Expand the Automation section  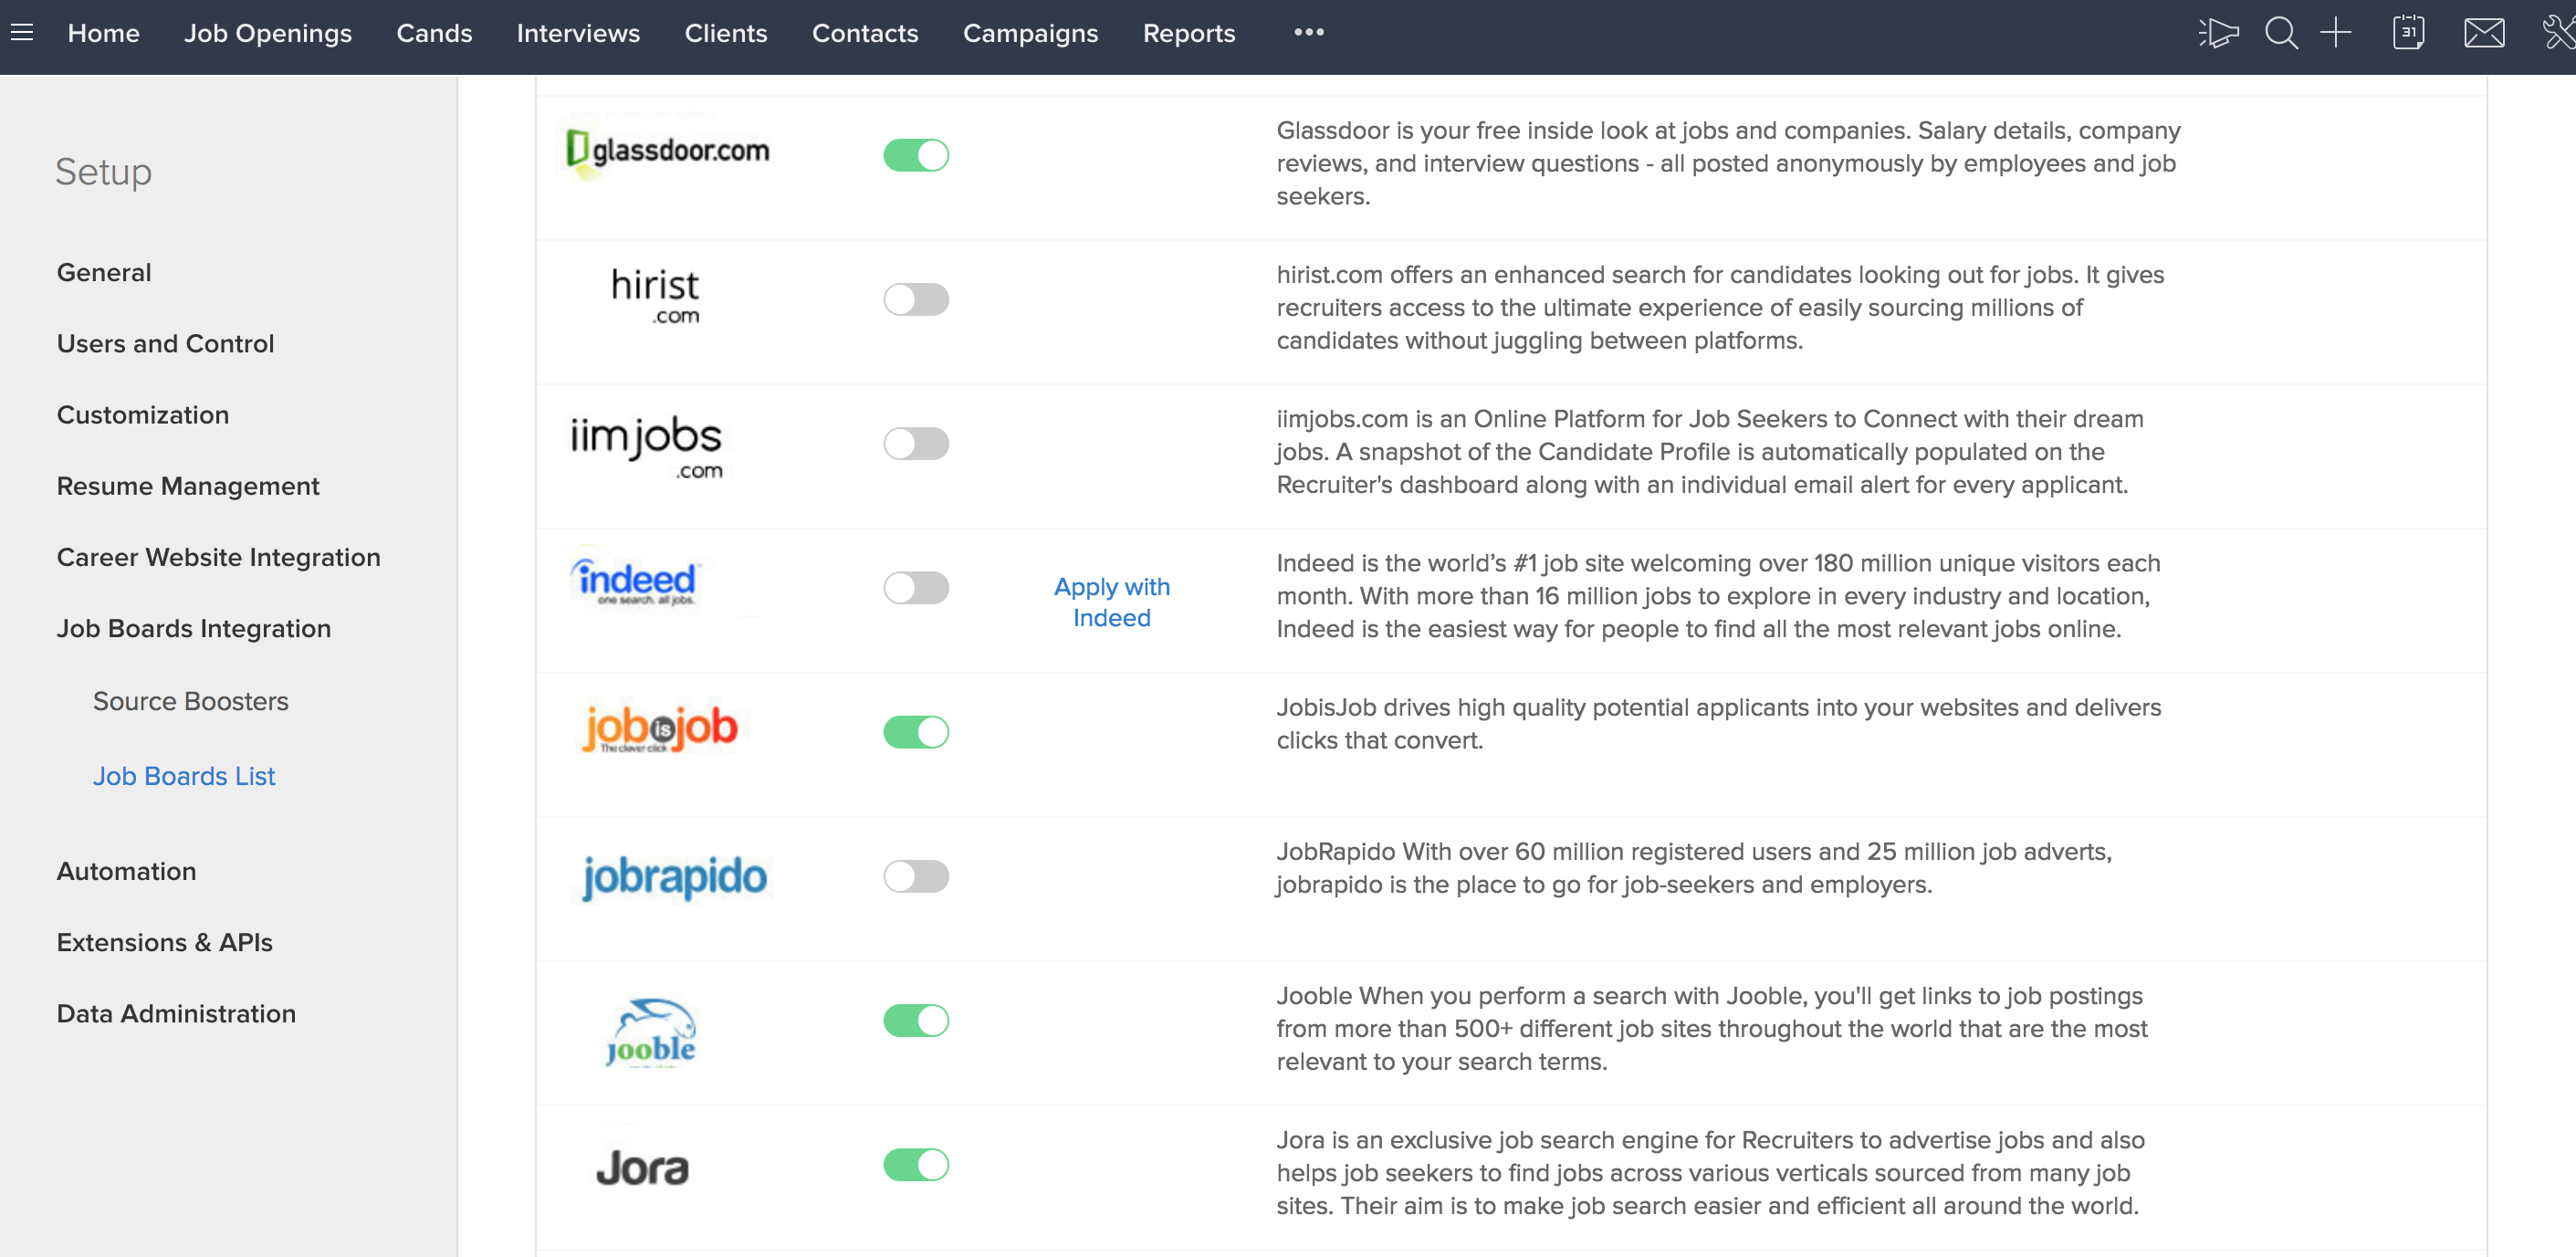coord(126,871)
